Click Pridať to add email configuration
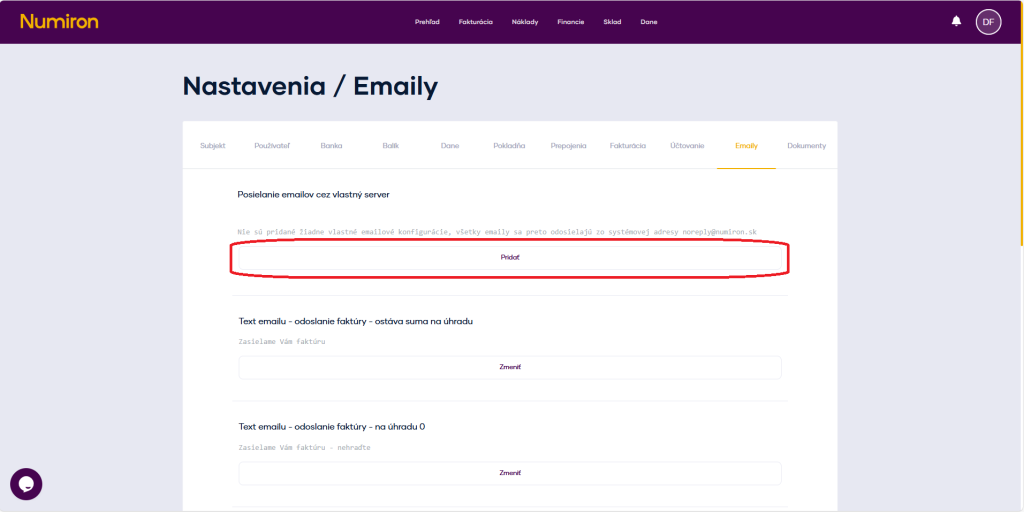Screen dimensions: 1024x512 pos(510,258)
